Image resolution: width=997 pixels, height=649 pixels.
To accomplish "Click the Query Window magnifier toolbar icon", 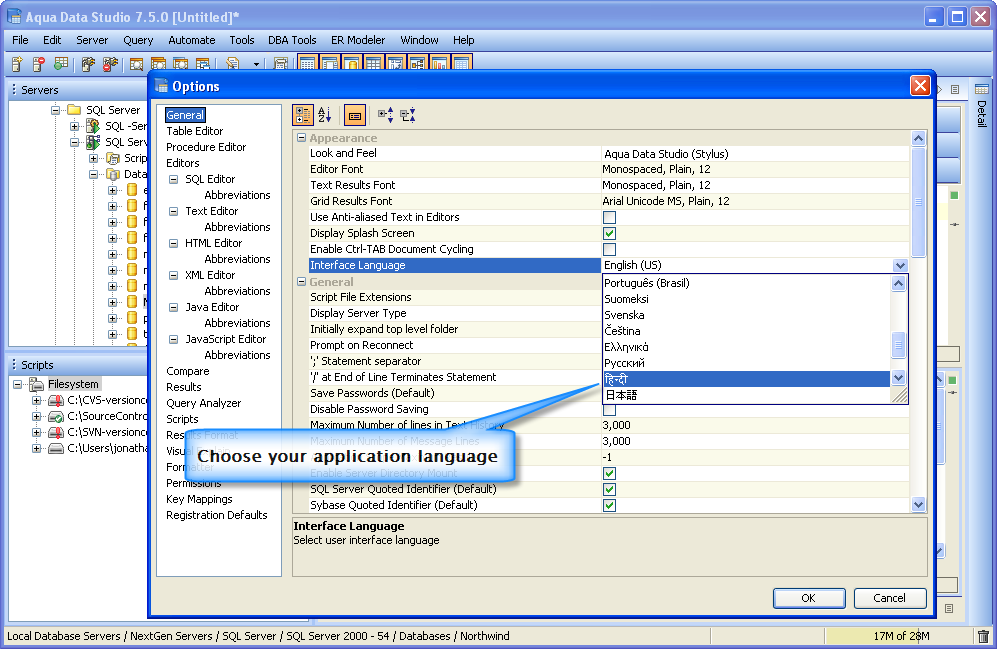I will click(136, 64).
